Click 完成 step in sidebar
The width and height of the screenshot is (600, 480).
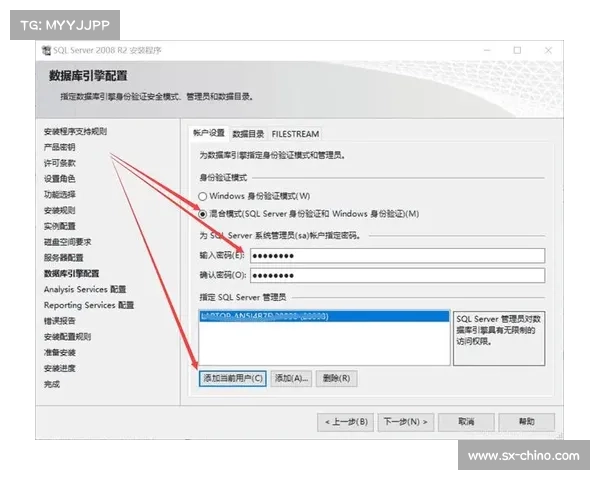pyautogui.click(x=52, y=384)
